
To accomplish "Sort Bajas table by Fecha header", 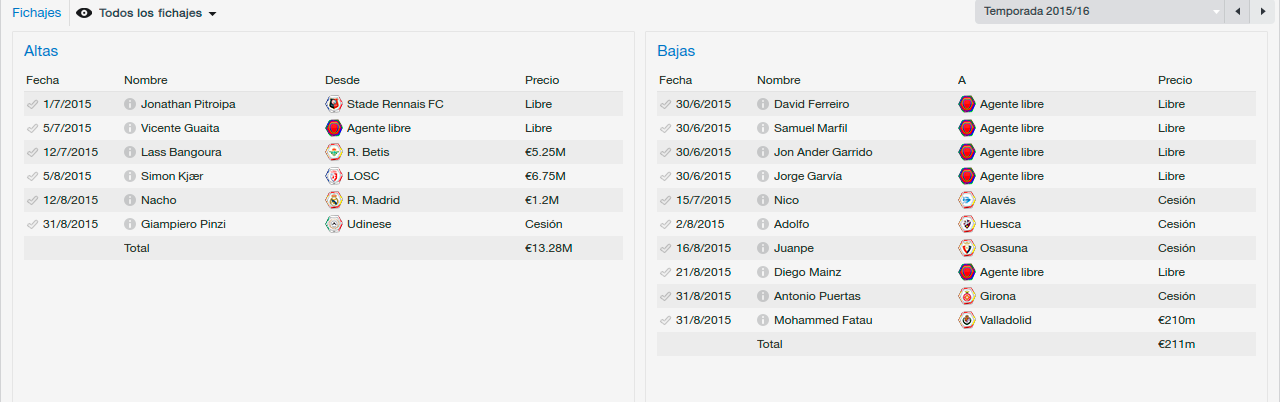I will [x=675, y=80].
